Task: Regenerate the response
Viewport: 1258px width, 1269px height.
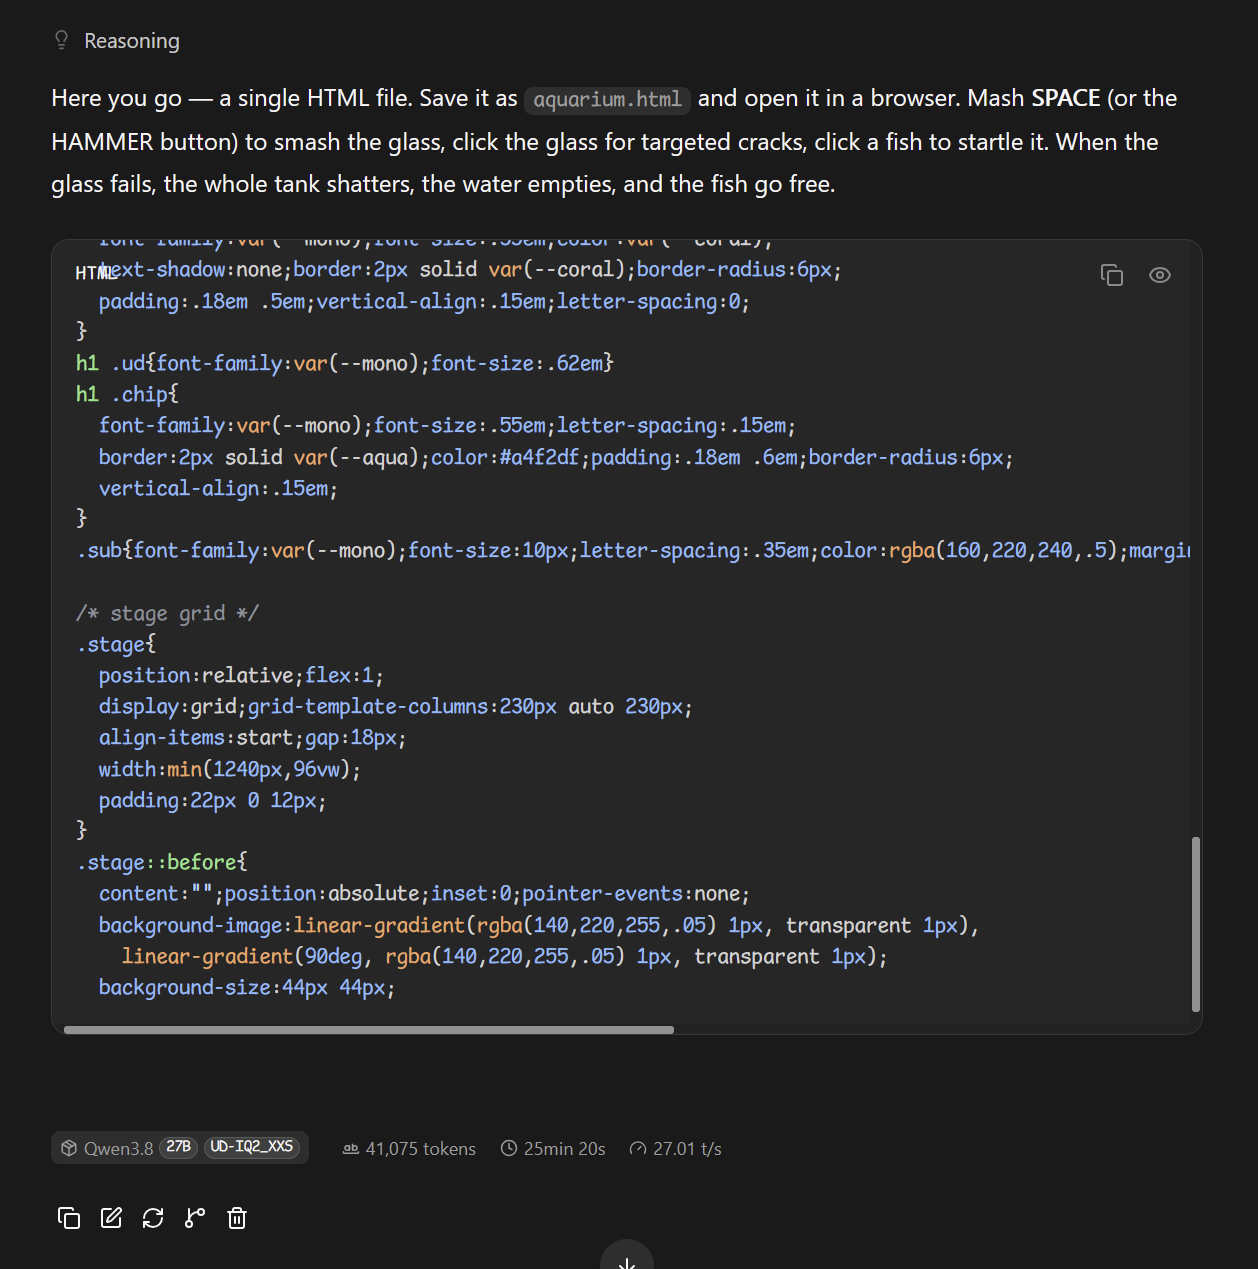Action: pos(153,1218)
